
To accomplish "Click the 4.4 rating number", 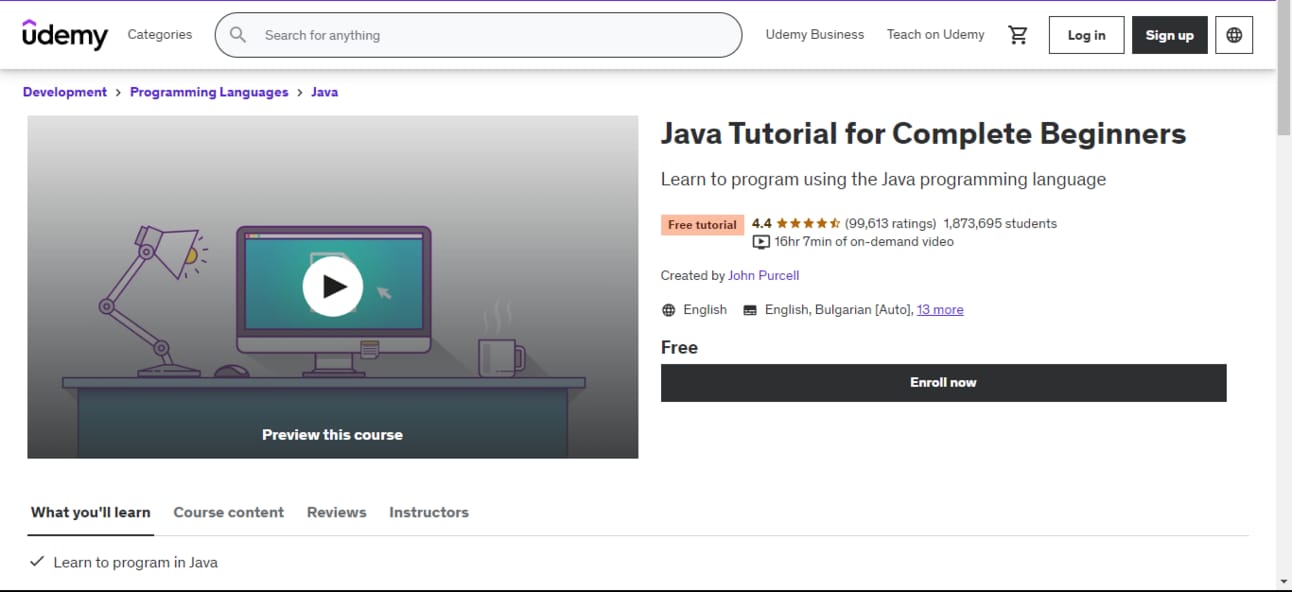I will coord(762,224).
